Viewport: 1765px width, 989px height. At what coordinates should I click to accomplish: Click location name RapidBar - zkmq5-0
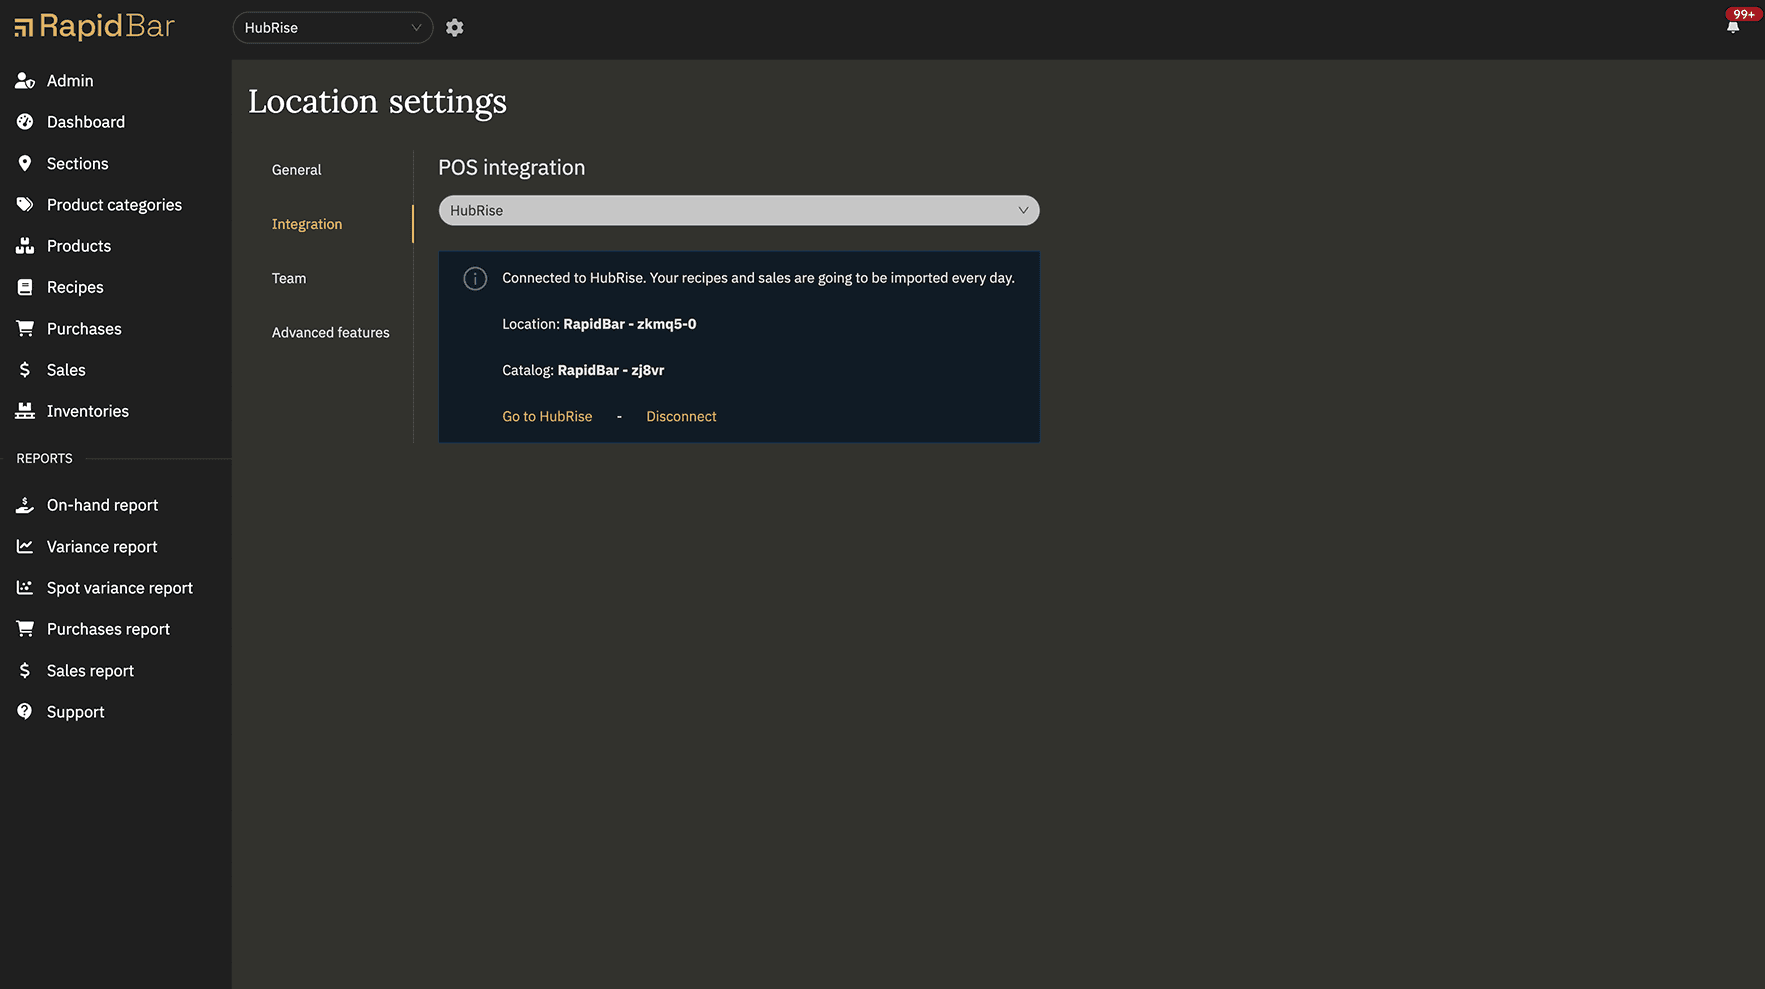(x=630, y=324)
